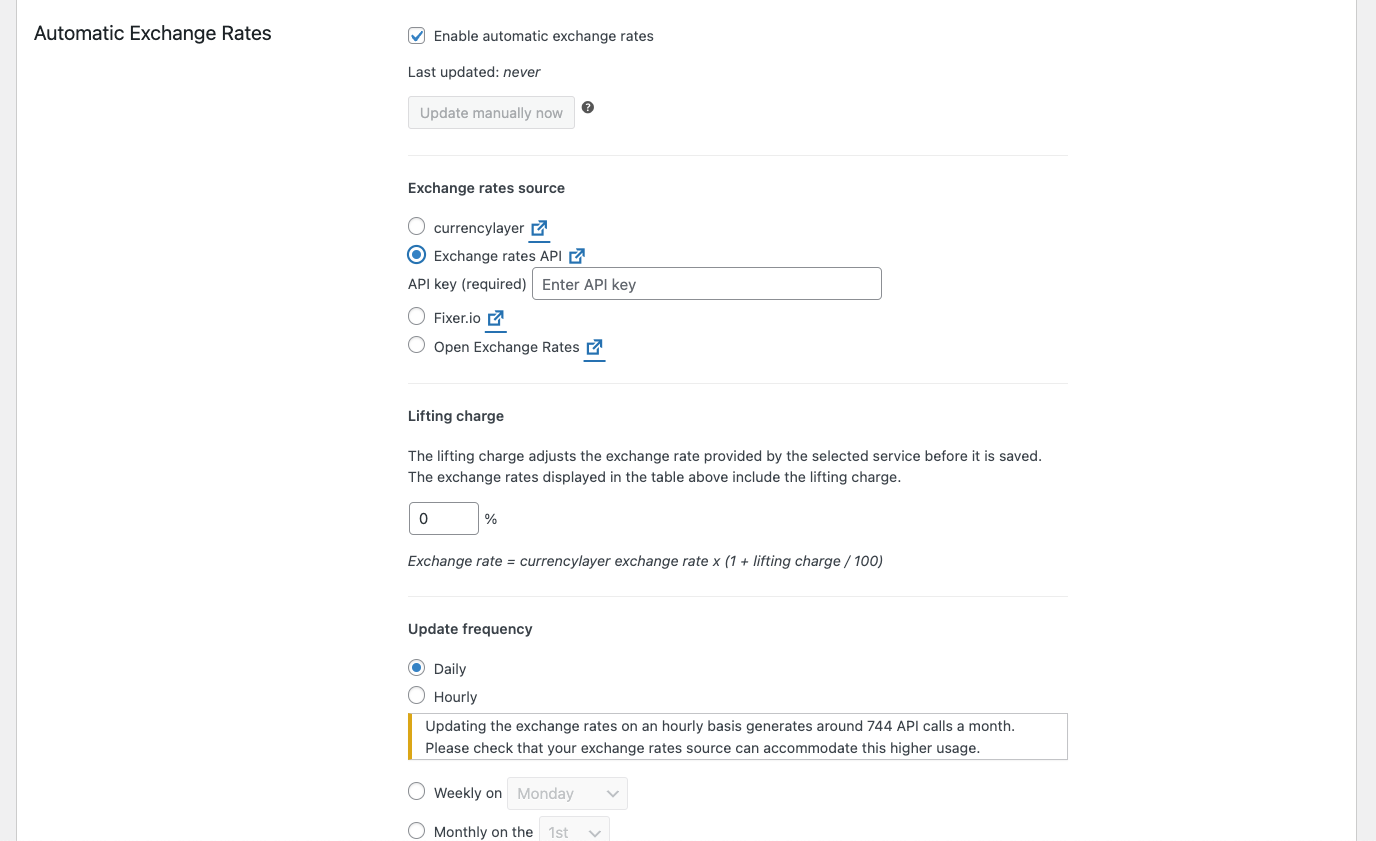Click the hourly API usage warning notice

click(x=737, y=736)
